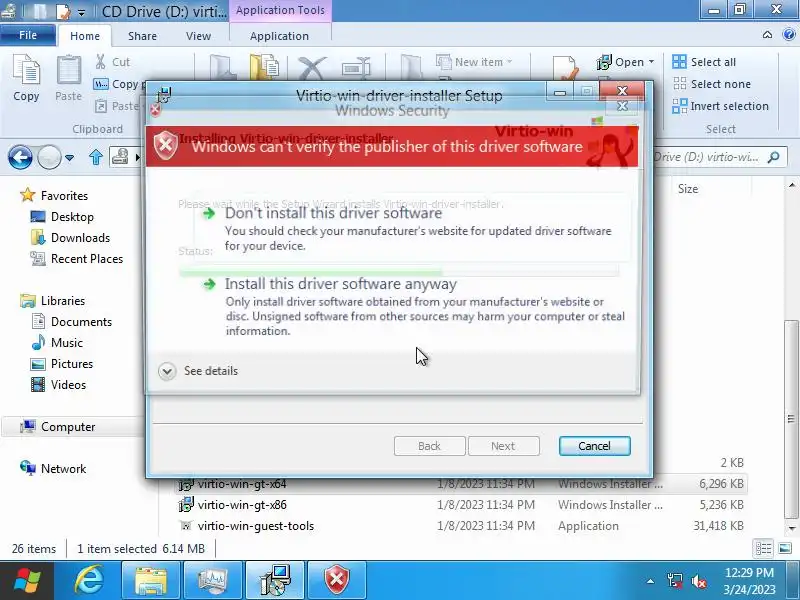800x600 pixels.
Task: Open the installer taskbar icon
Action: click(x=275, y=581)
